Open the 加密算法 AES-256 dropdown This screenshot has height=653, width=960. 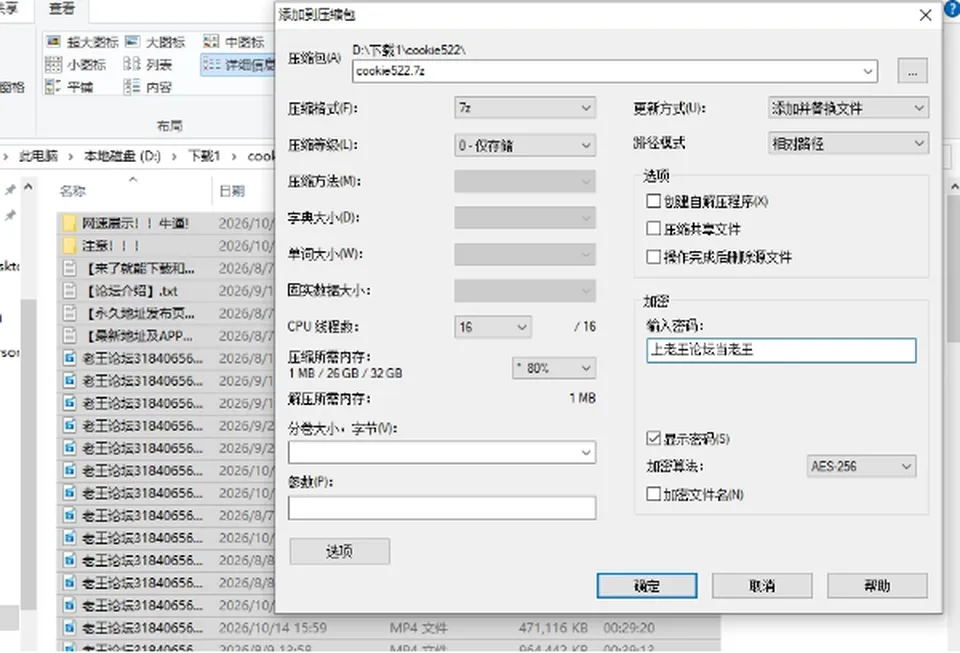point(861,466)
